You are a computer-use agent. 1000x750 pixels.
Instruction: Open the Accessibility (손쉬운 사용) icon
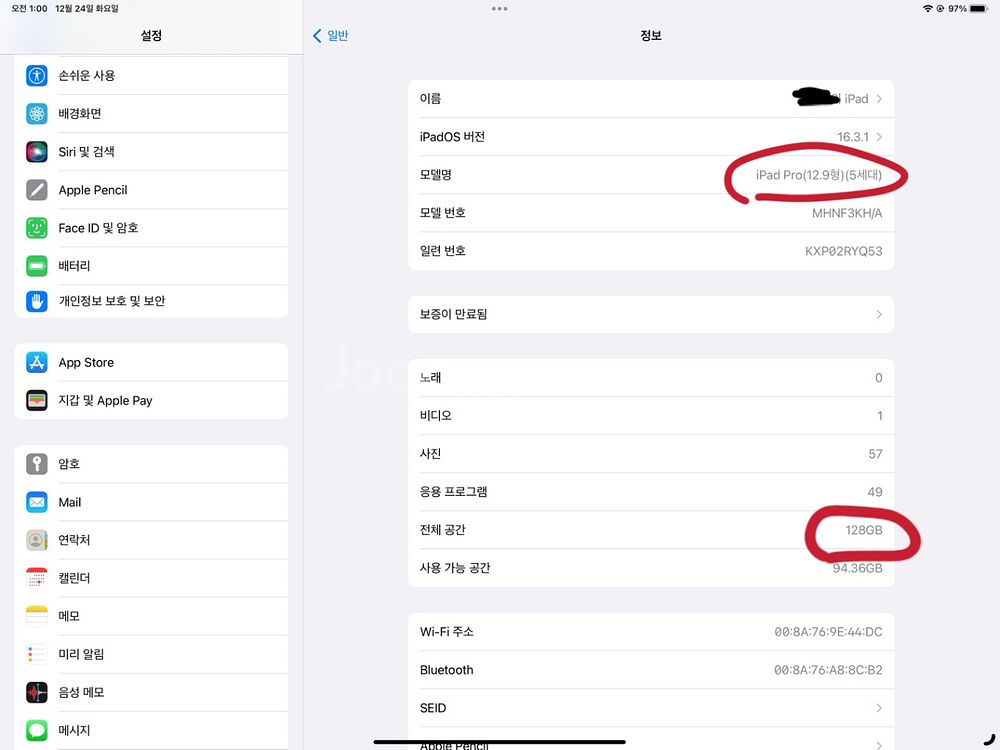pos(36,75)
